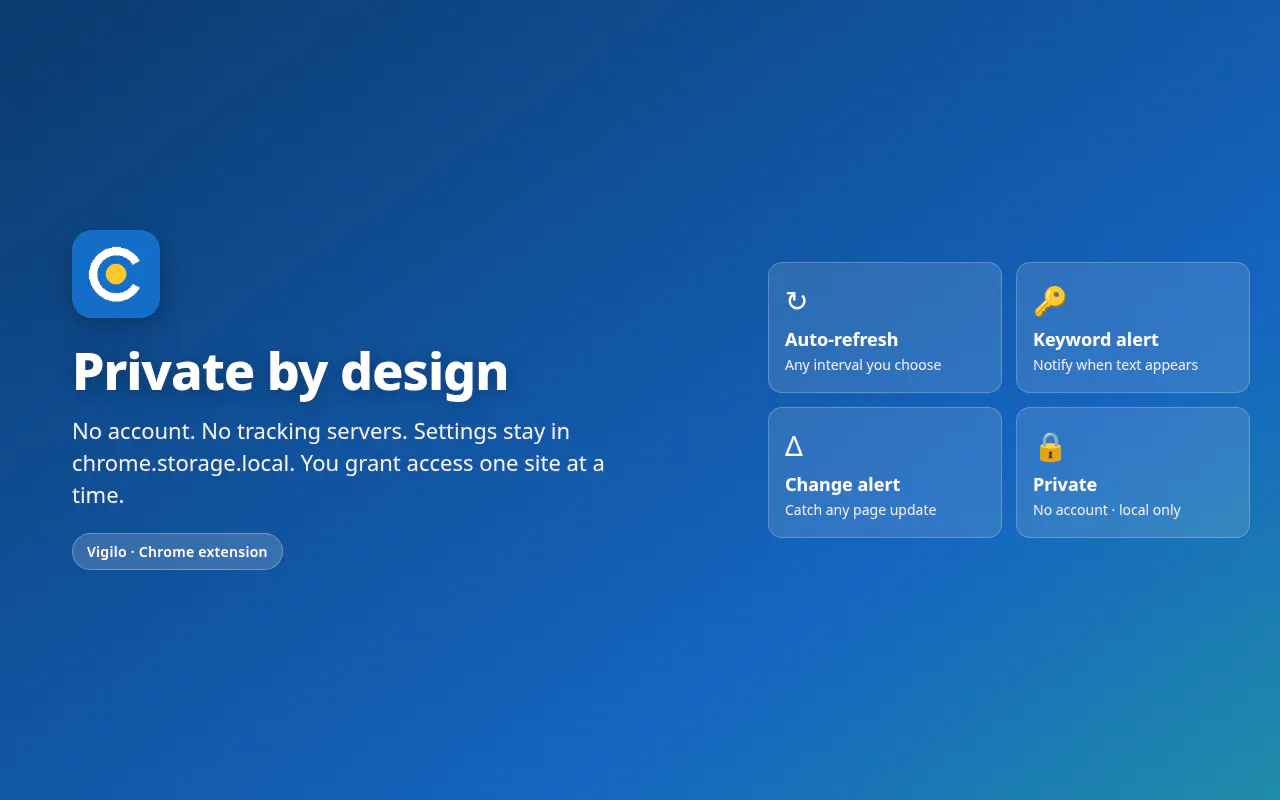The width and height of the screenshot is (1280, 800).
Task: Click the Vigilo app logo icon
Action: [116, 274]
